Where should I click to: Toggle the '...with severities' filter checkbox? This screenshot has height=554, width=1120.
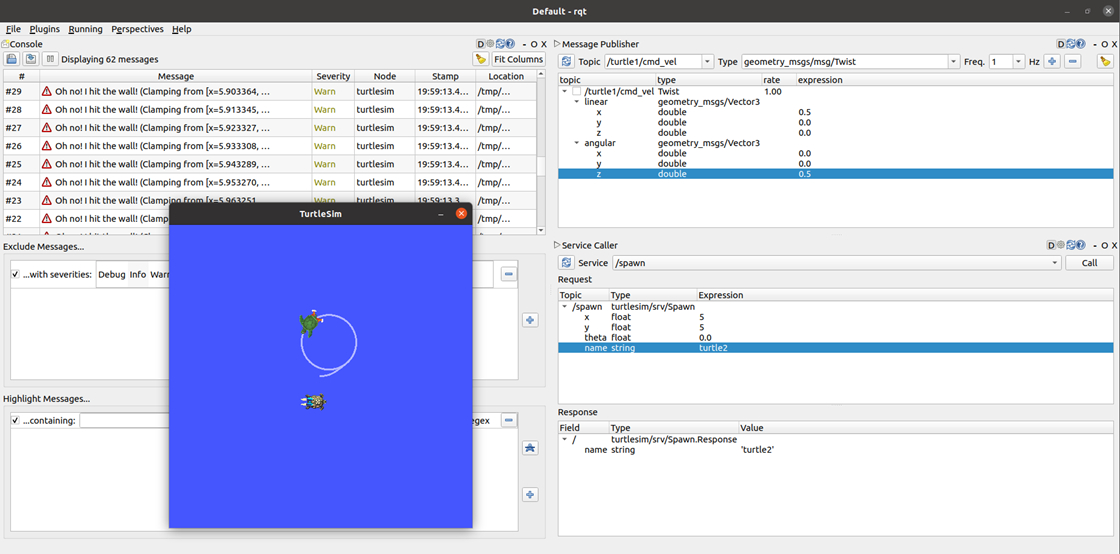tap(16, 274)
